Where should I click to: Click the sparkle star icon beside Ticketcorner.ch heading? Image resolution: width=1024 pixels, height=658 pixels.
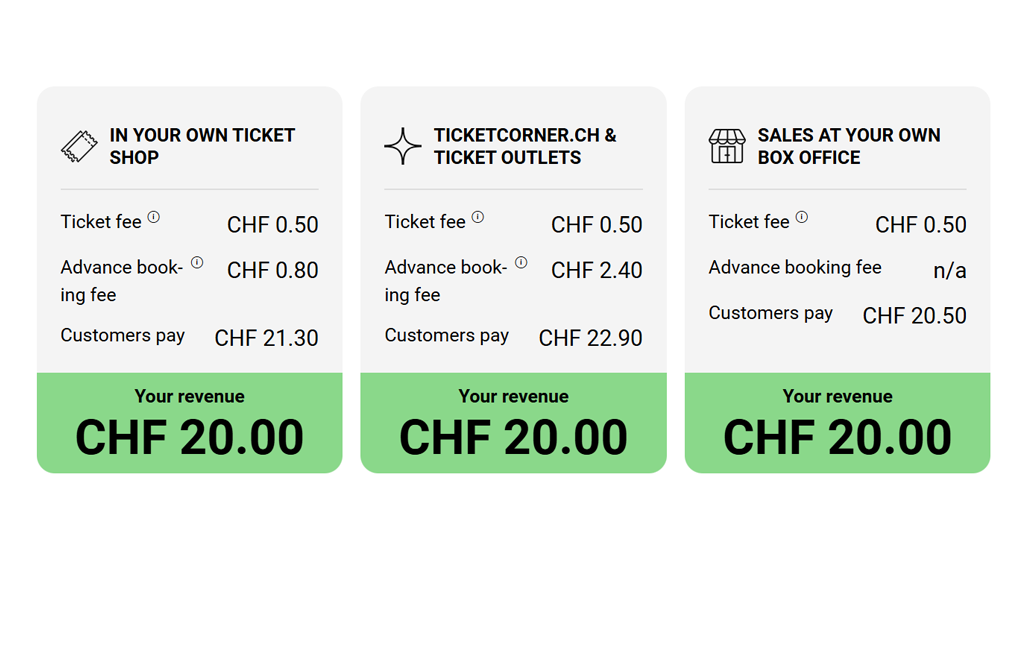403,146
